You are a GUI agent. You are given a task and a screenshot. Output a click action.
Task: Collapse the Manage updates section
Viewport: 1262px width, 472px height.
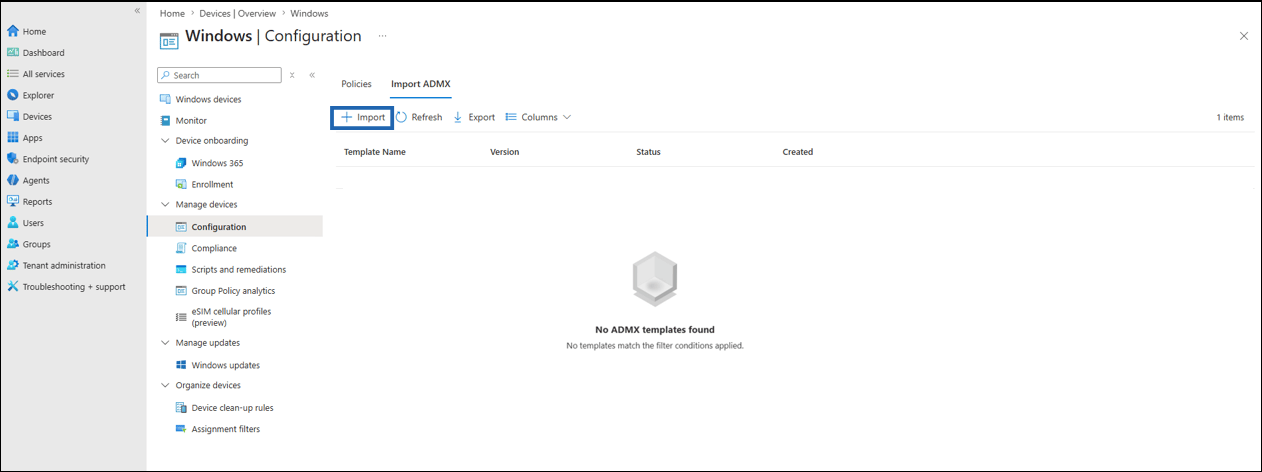click(x=165, y=343)
